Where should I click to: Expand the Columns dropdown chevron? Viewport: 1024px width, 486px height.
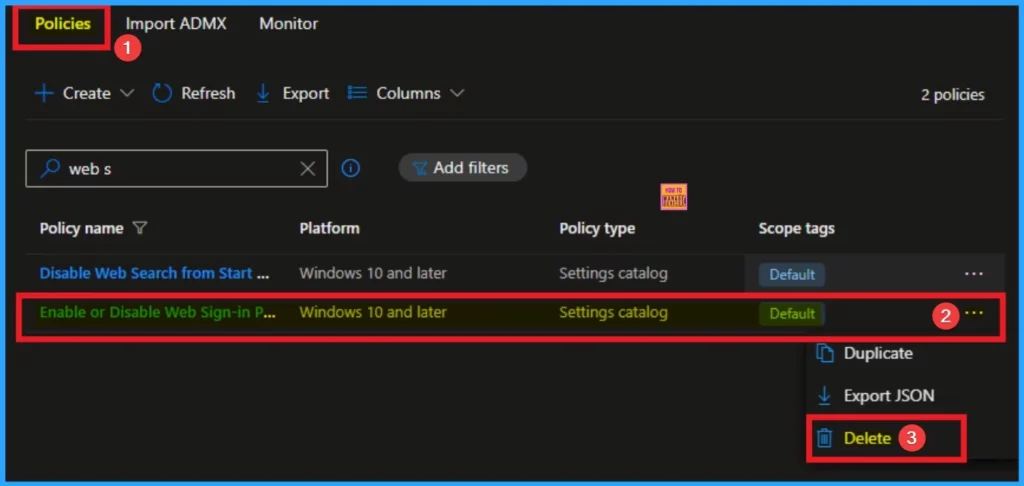tap(457, 93)
